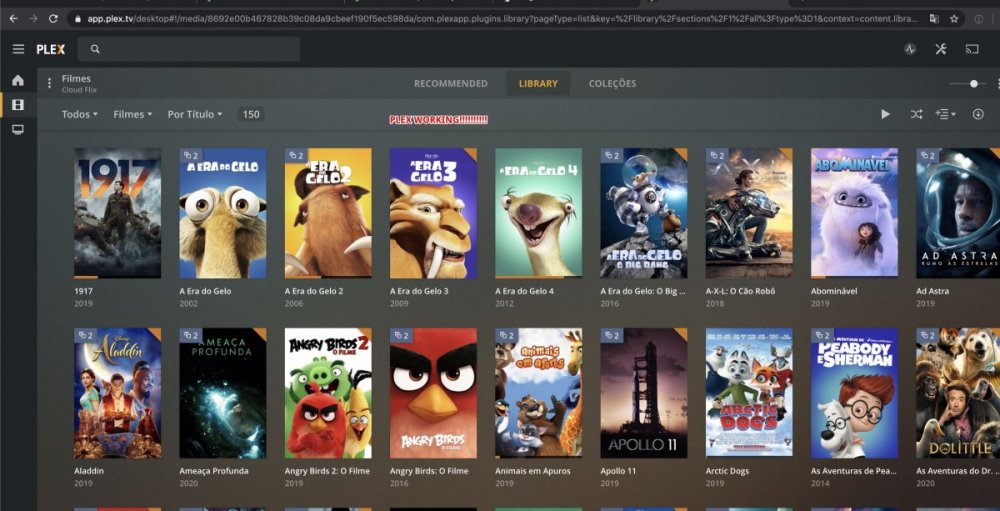Click in the Plex search field
Viewport: 1000px width, 511px height.
(189, 49)
